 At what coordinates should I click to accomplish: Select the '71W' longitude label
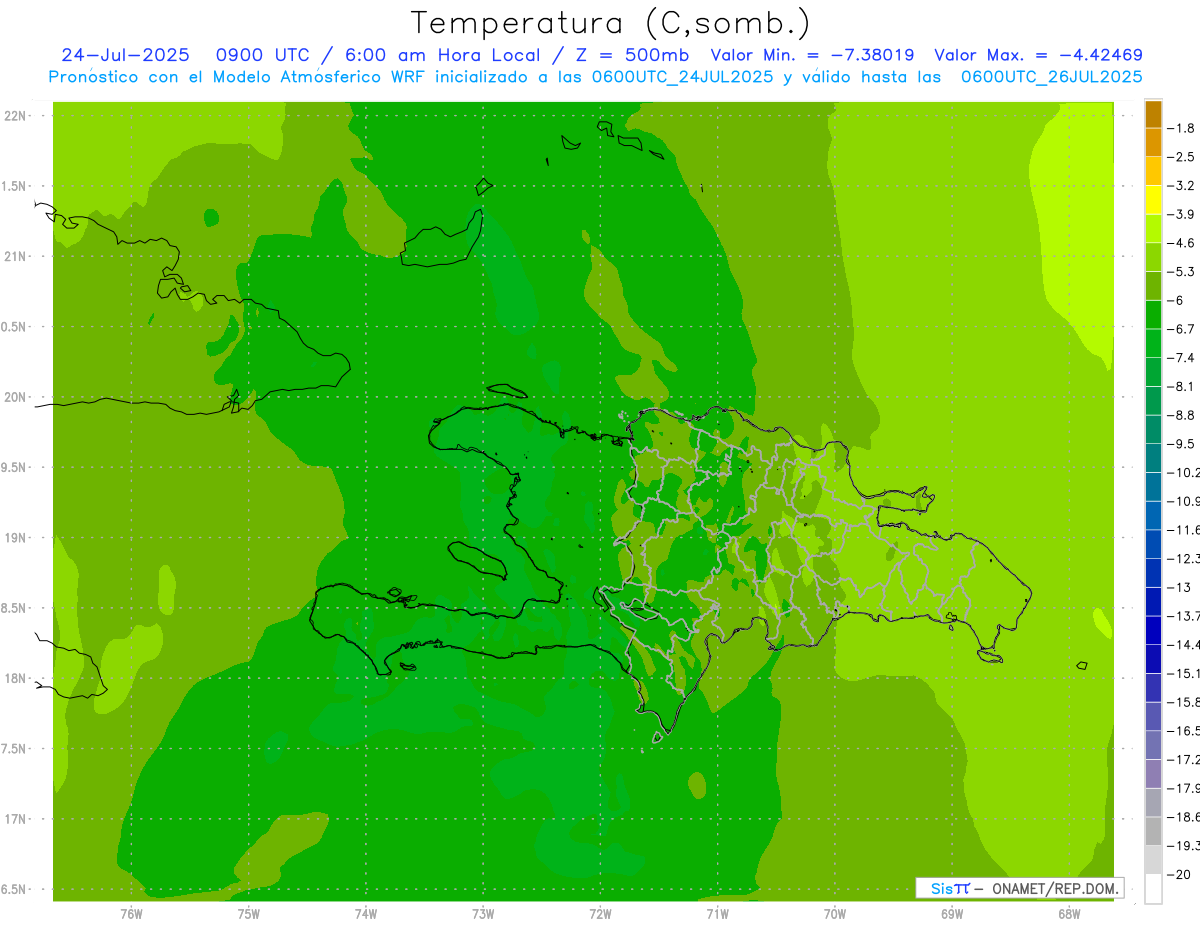click(x=717, y=914)
